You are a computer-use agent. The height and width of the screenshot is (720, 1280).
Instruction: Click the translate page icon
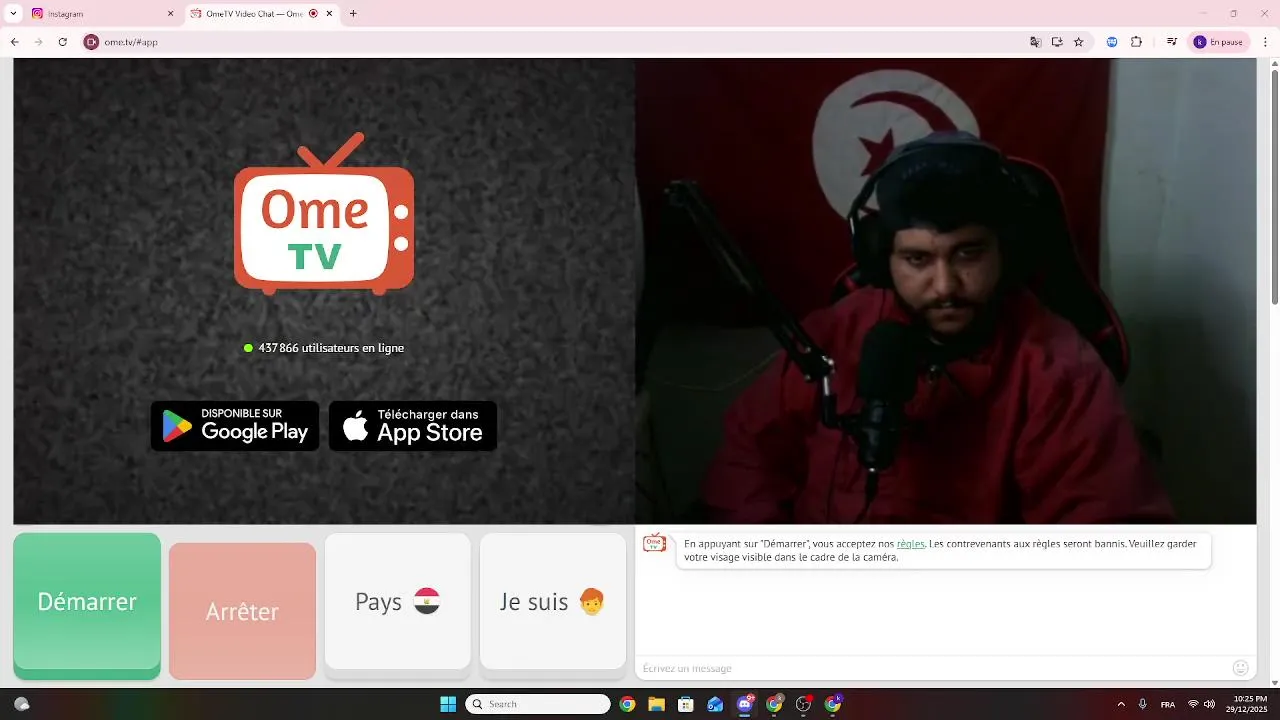click(1035, 42)
